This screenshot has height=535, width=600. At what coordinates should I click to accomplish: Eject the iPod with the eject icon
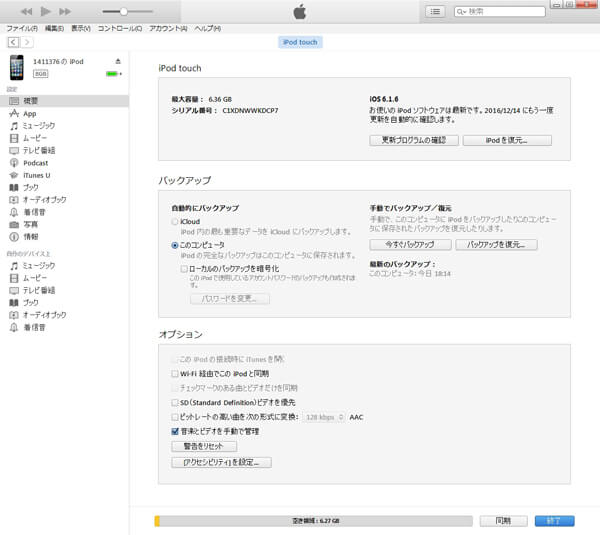[x=118, y=61]
